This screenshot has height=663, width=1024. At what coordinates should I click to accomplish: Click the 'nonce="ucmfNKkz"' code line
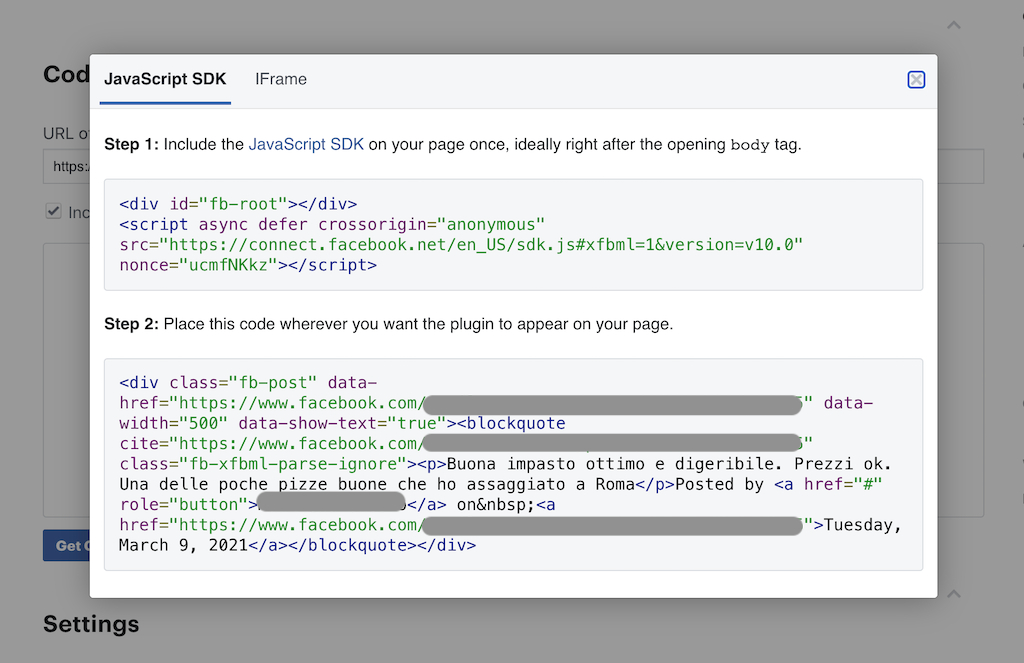[x=248, y=265]
